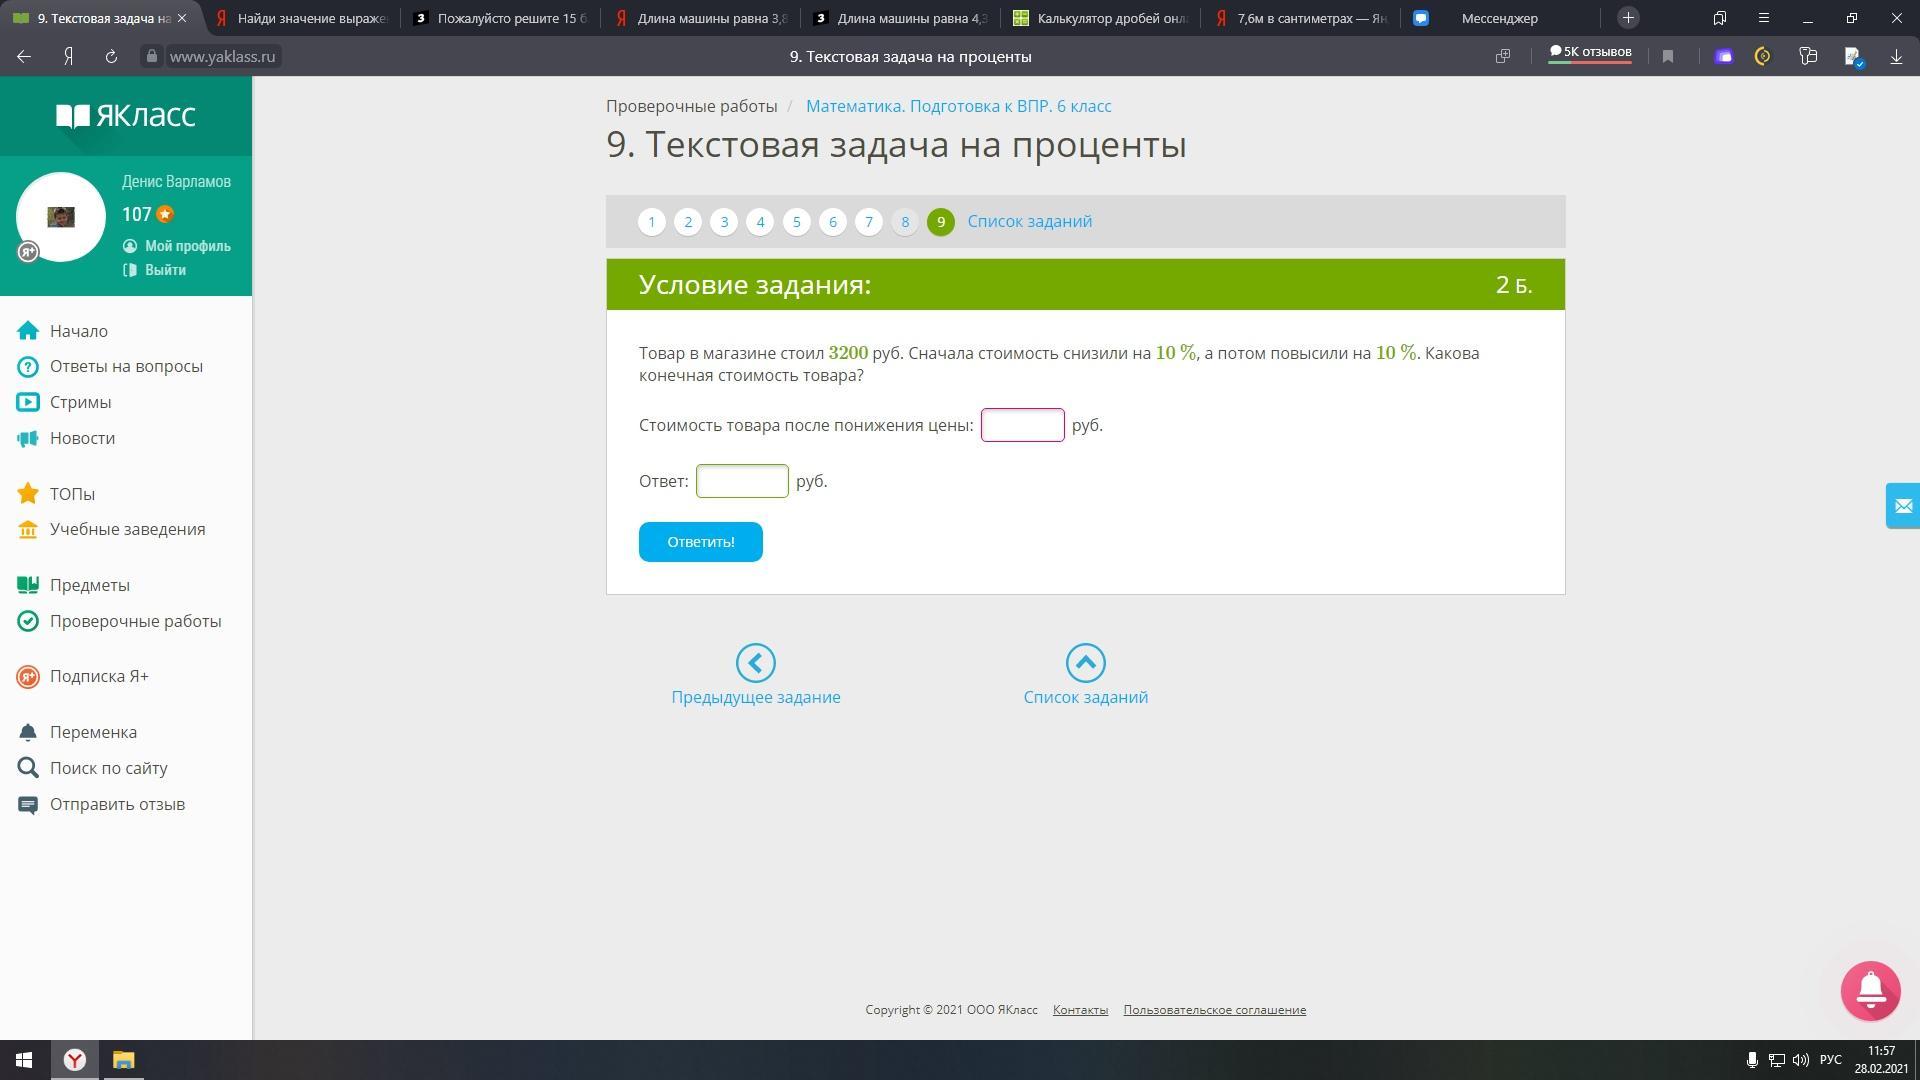Open the blue envelope message tab
The height and width of the screenshot is (1080, 1920).
point(1903,506)
